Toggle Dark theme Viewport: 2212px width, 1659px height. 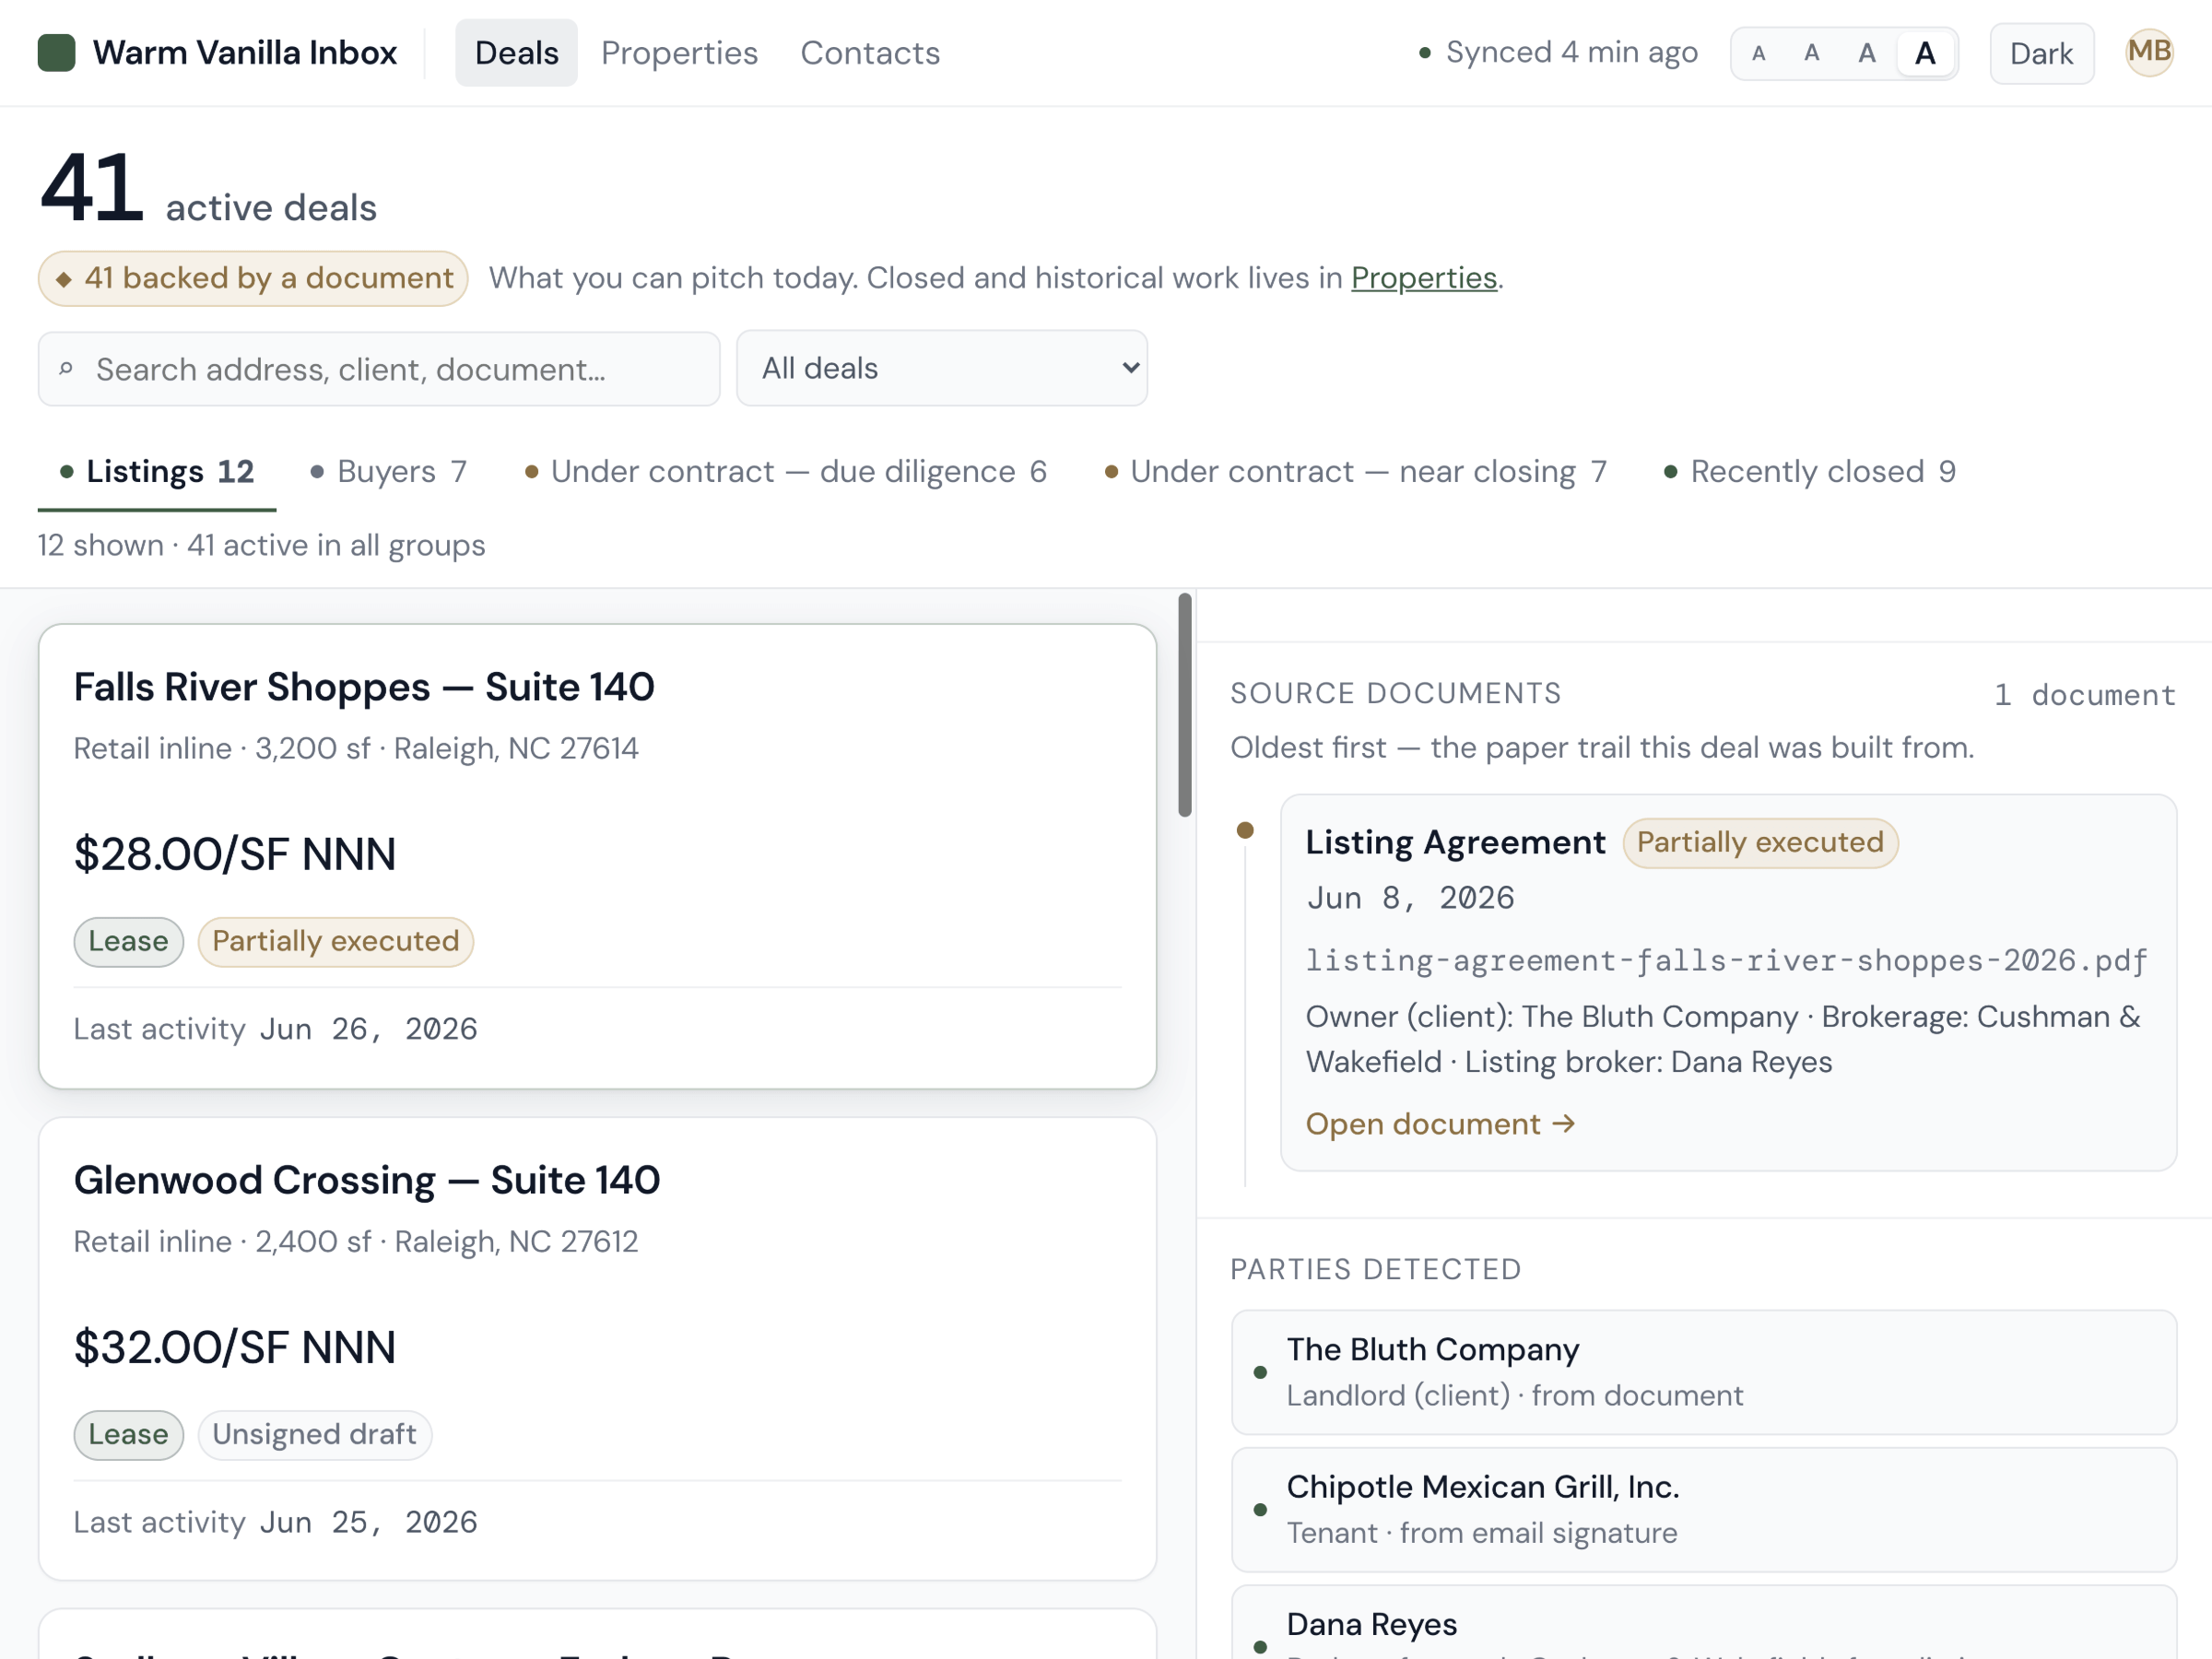pos(2041,53)
